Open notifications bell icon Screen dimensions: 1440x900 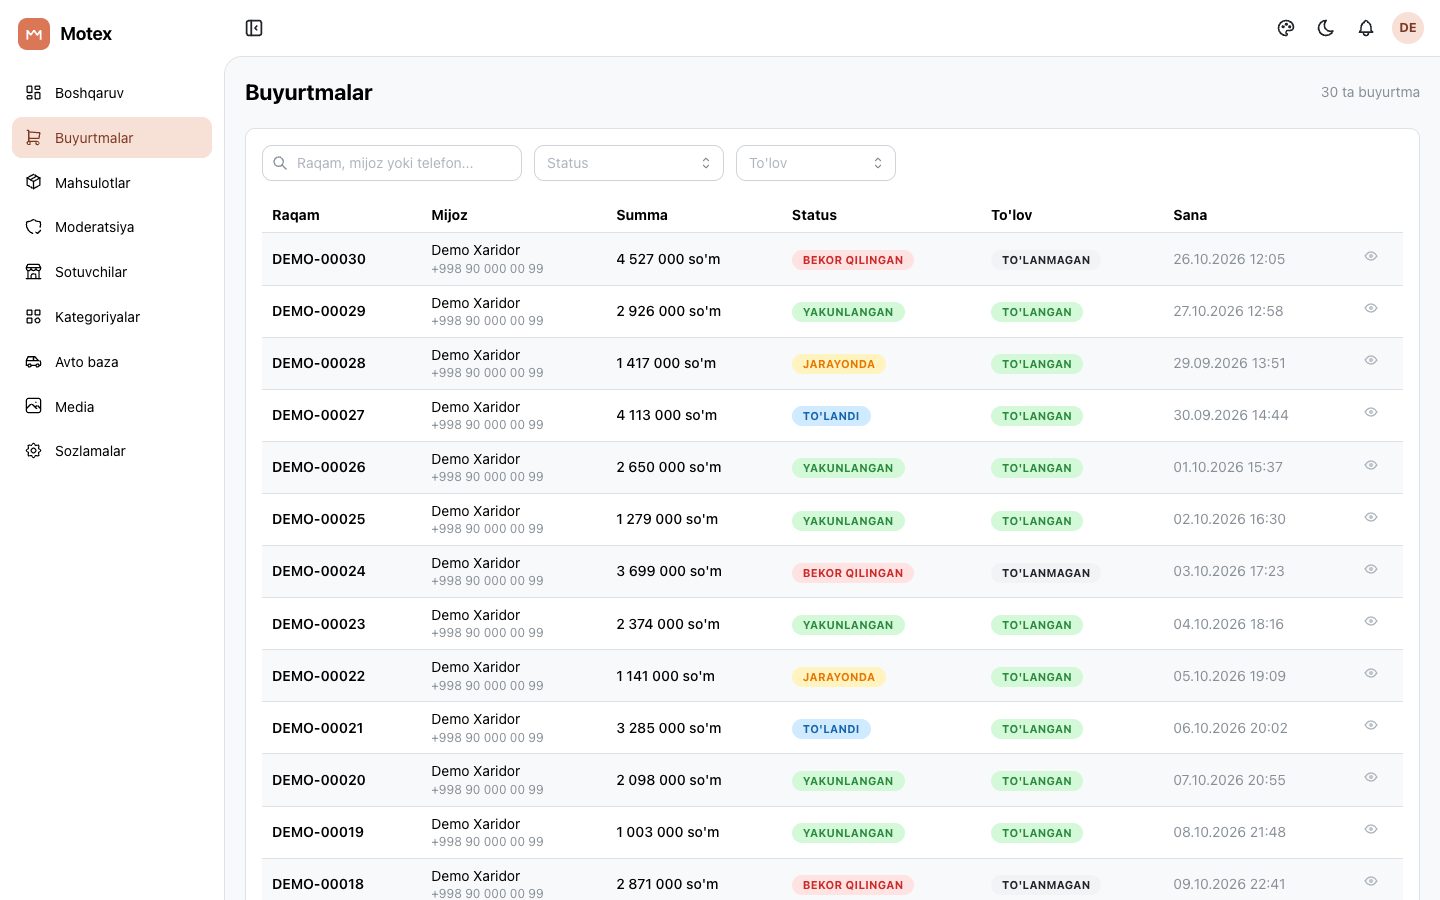point(1366,28)
